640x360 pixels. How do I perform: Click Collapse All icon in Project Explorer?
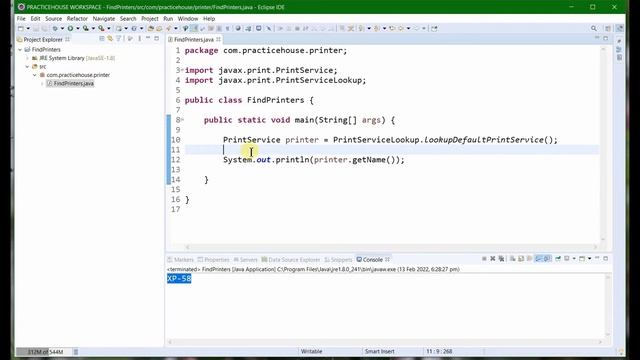pos(102,39)
